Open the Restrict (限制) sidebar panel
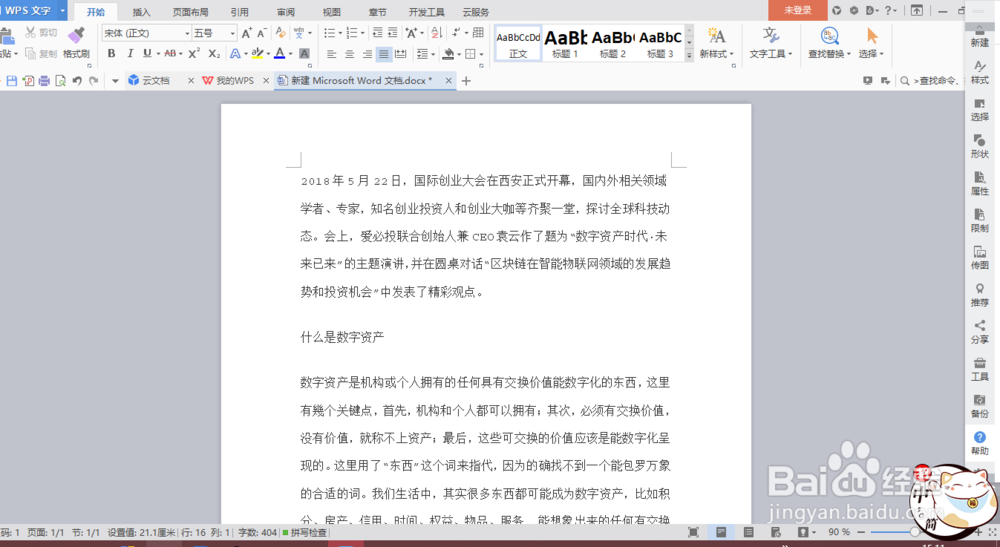 point(980,220)
